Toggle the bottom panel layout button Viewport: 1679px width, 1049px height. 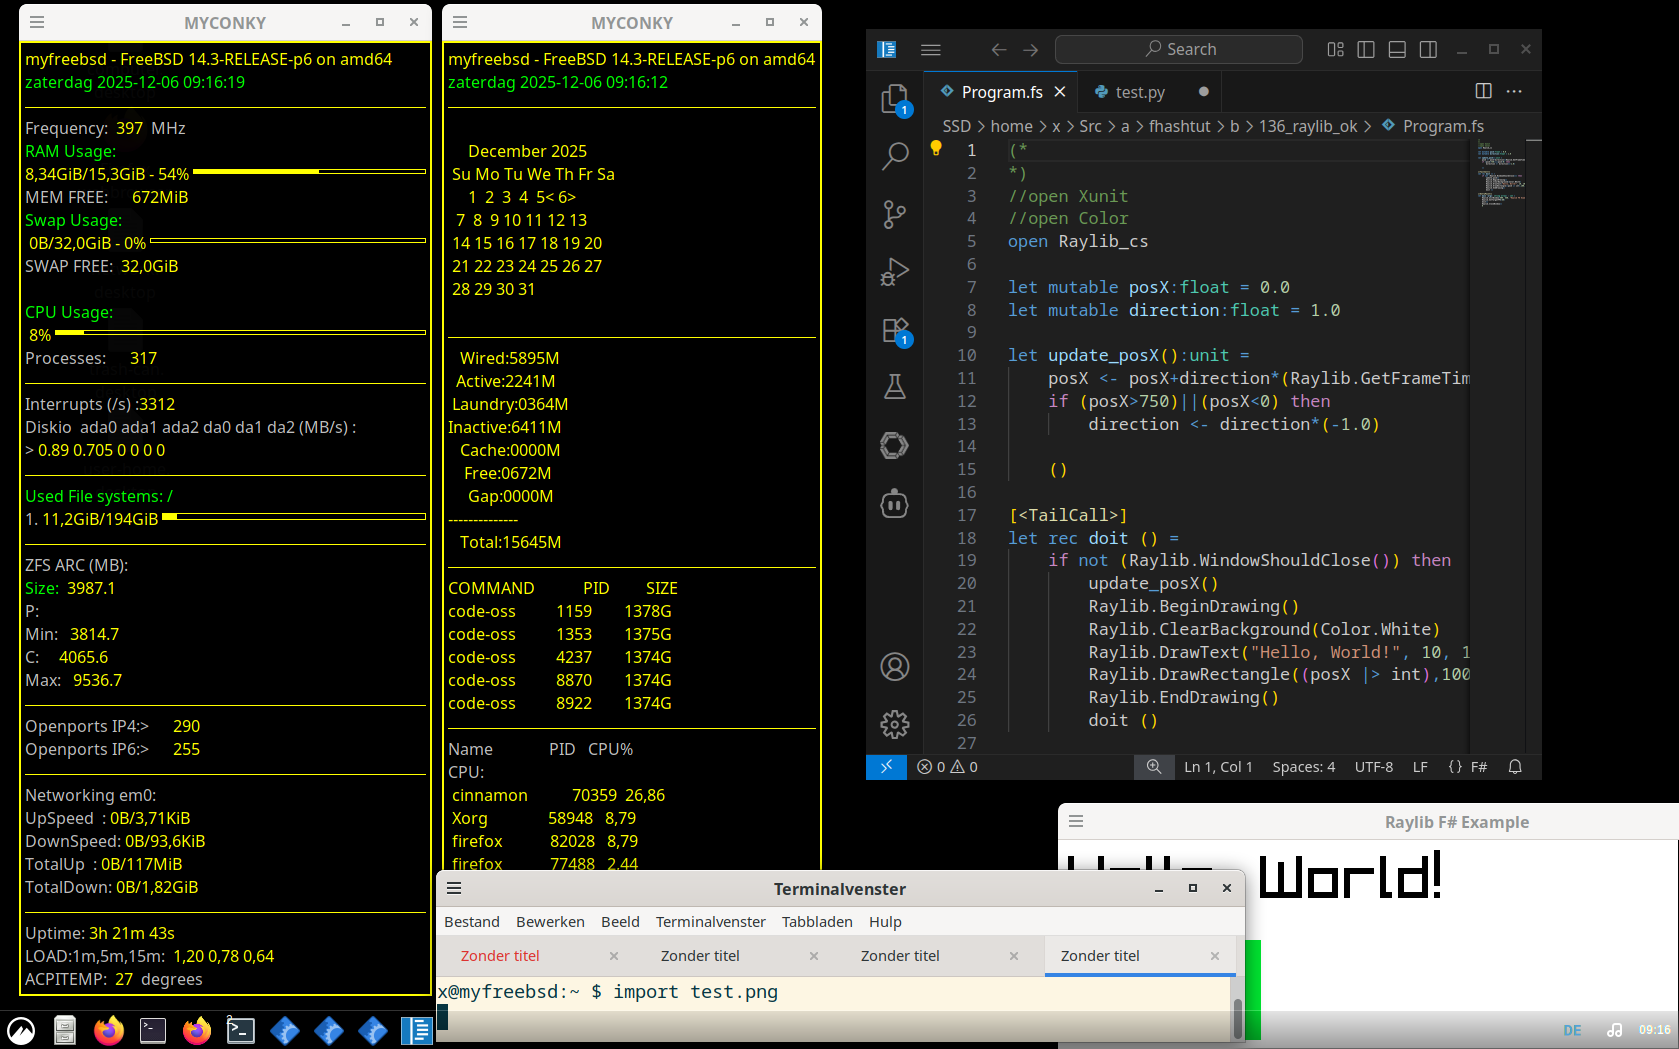(1397, 49)
